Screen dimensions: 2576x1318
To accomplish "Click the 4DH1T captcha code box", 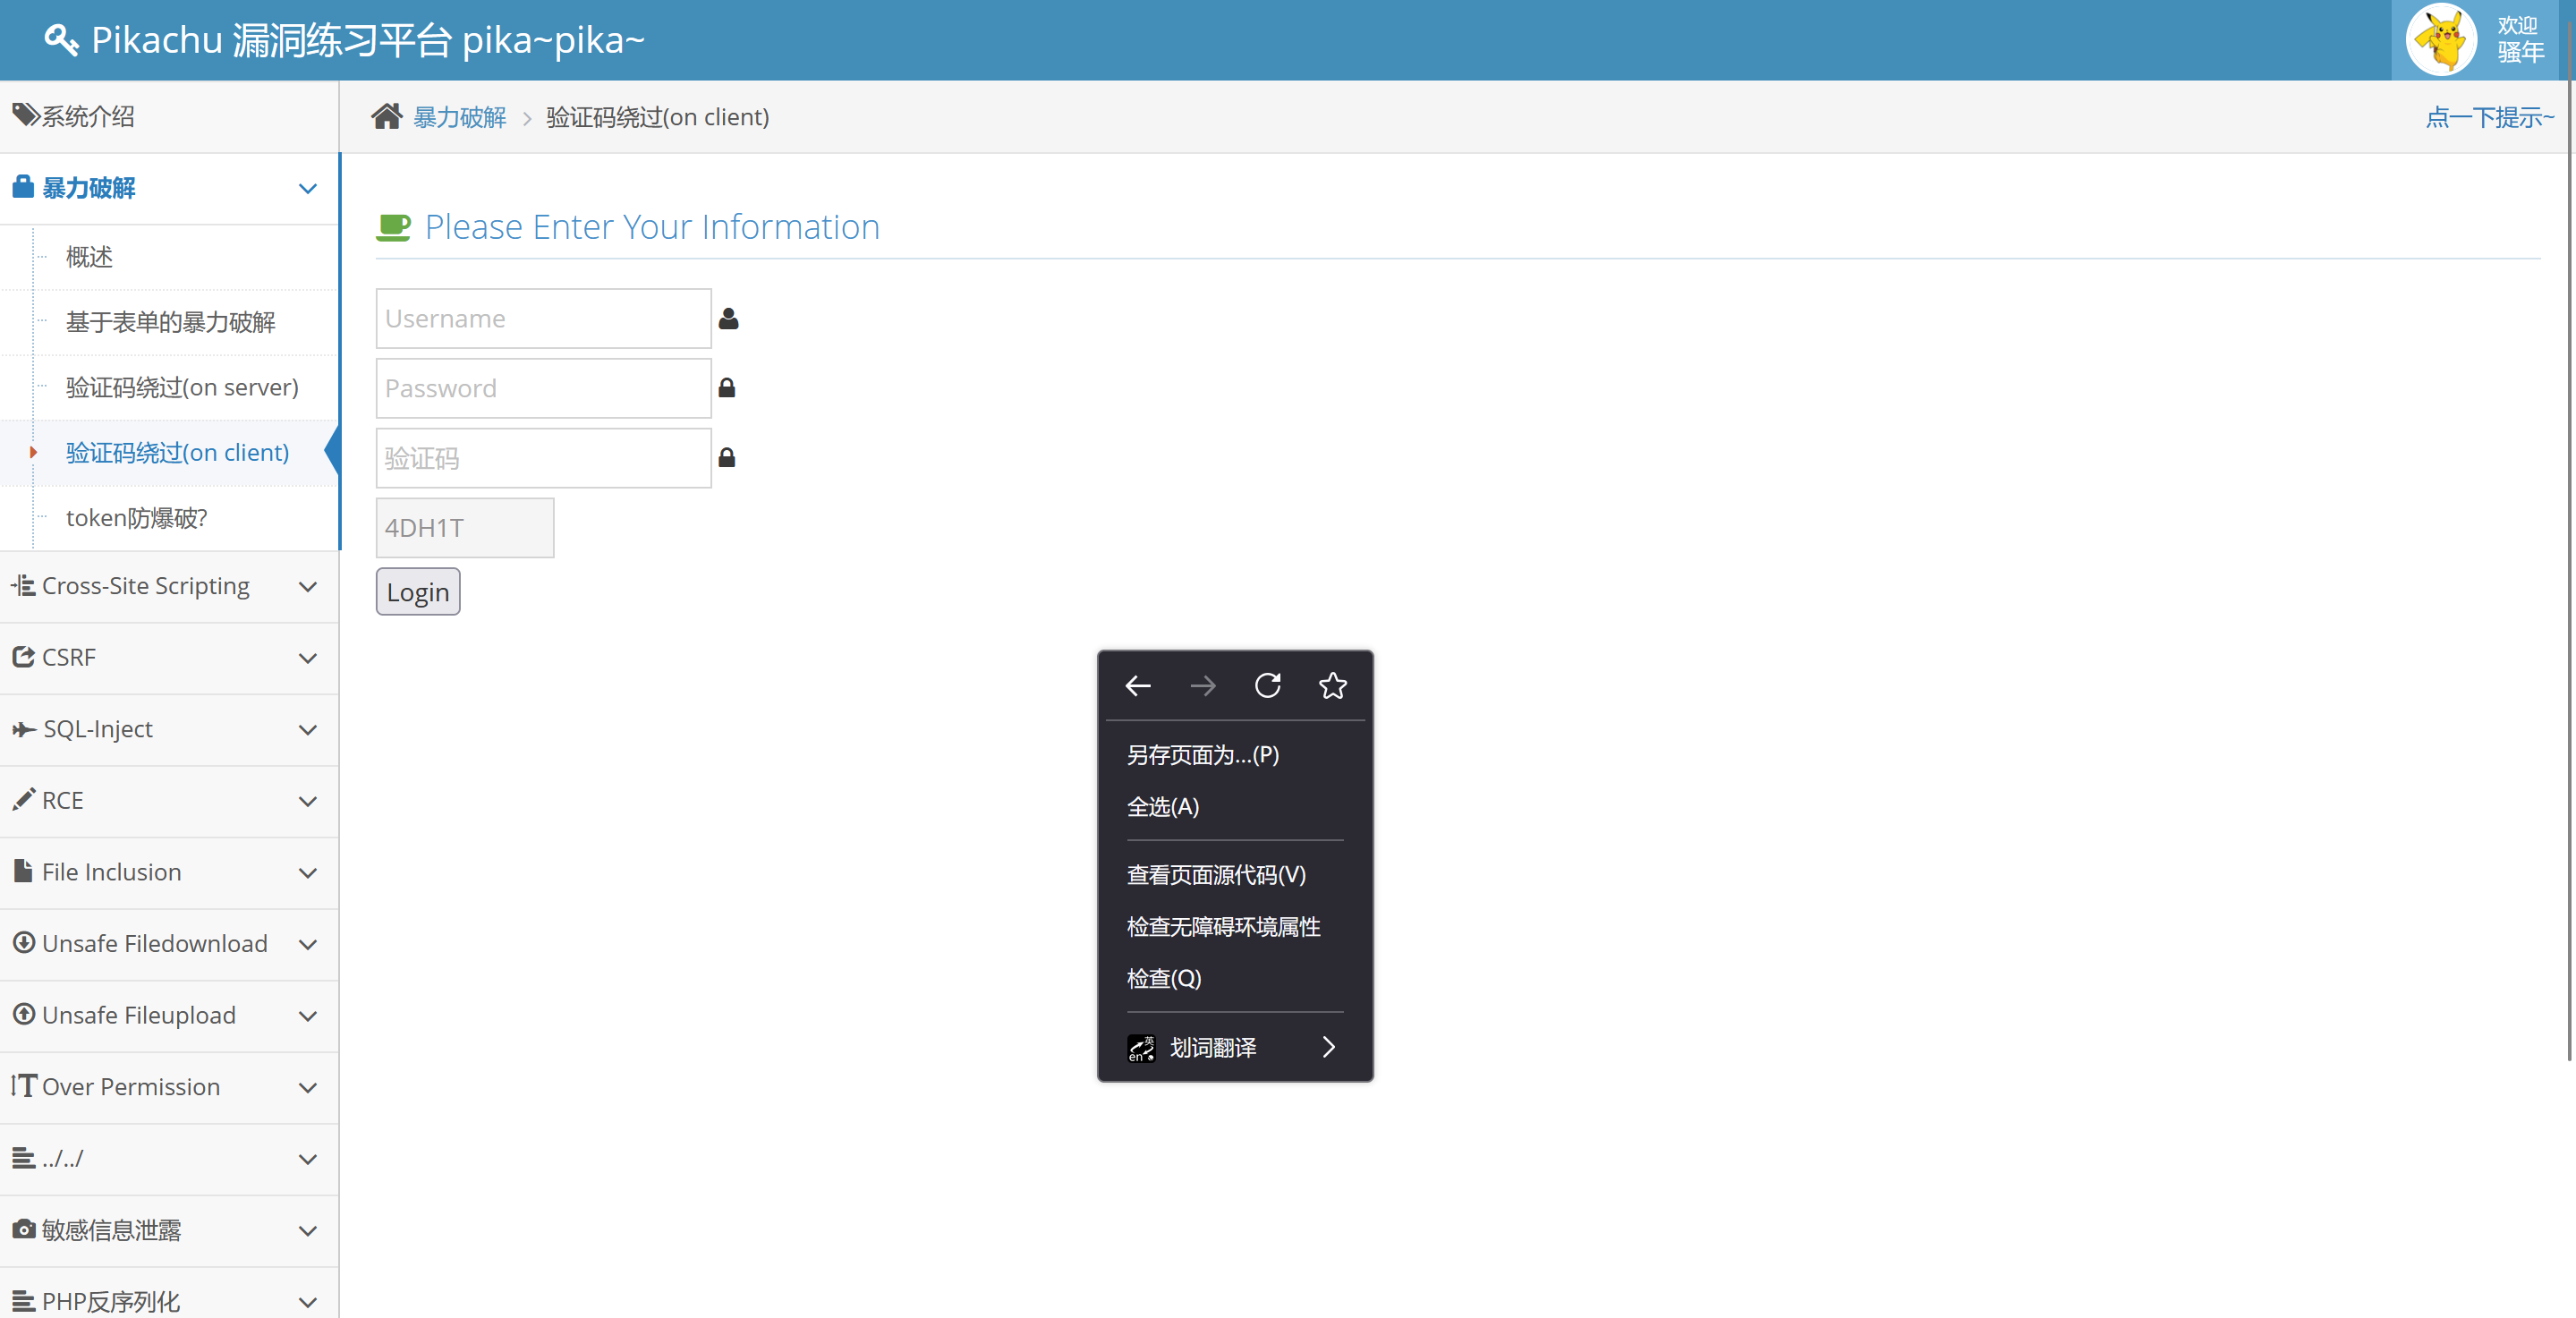I will coord(464,528).
